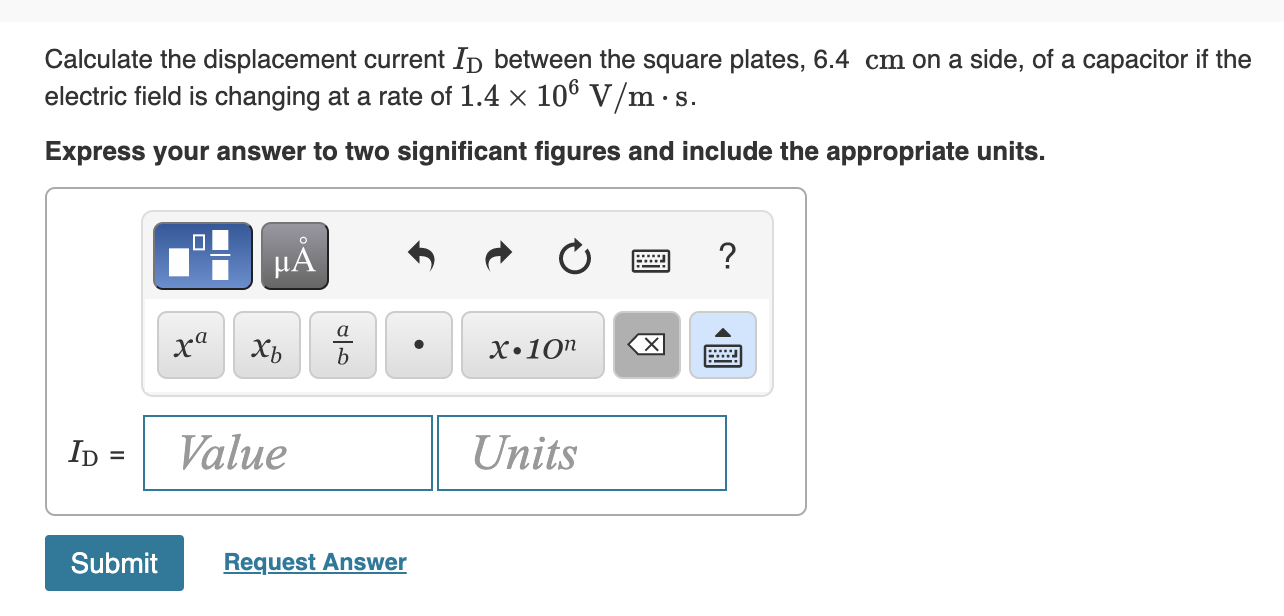Open the keyboard shortcuts icon in toolbar
Viewport: 1284px width, 616px height.
653,258
